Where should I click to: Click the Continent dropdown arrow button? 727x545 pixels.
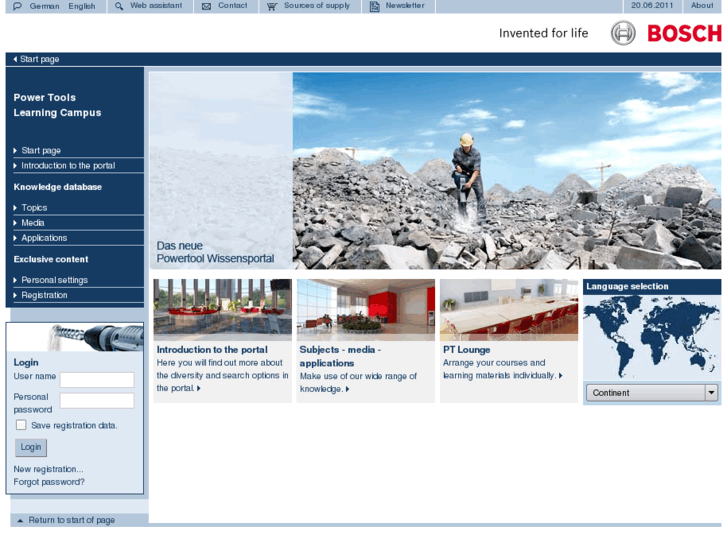pos(711,393)
